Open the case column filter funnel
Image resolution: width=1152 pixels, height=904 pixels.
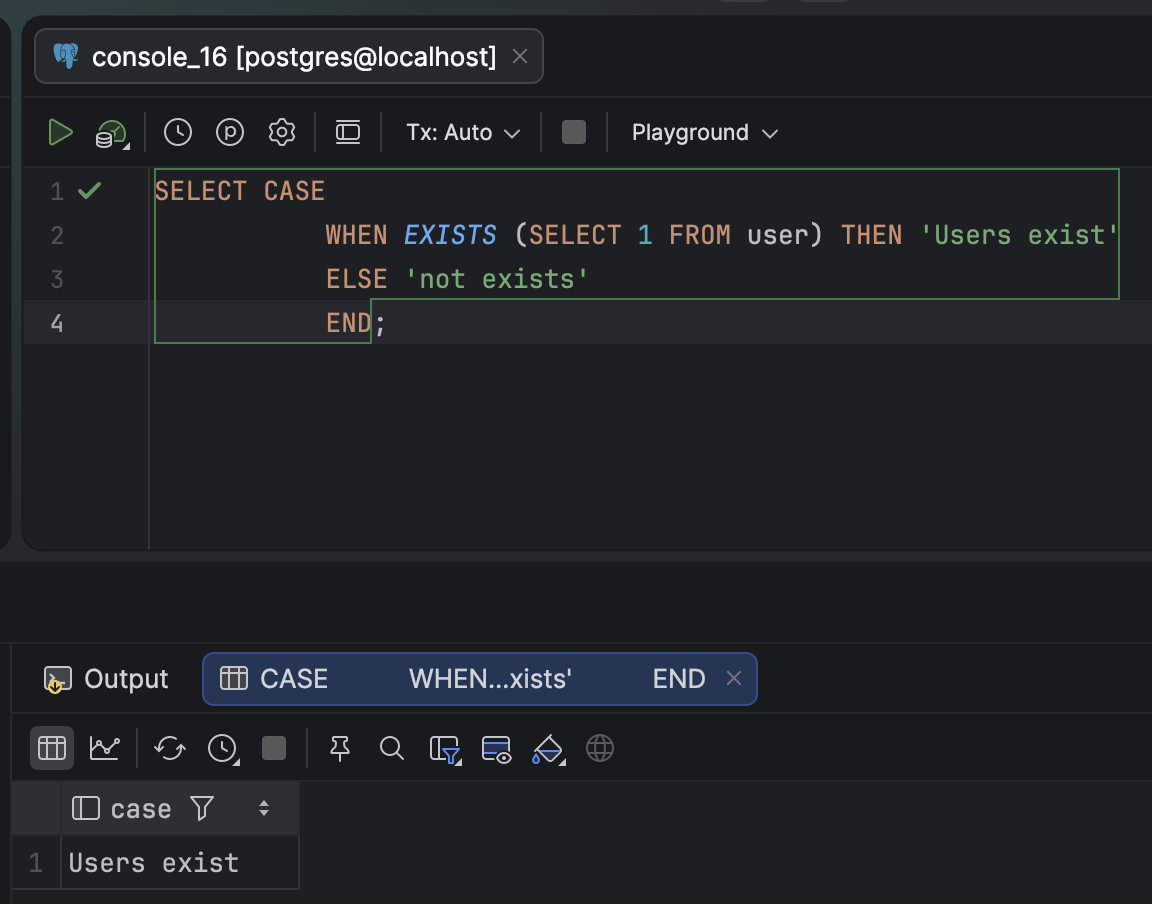(201, 808)
